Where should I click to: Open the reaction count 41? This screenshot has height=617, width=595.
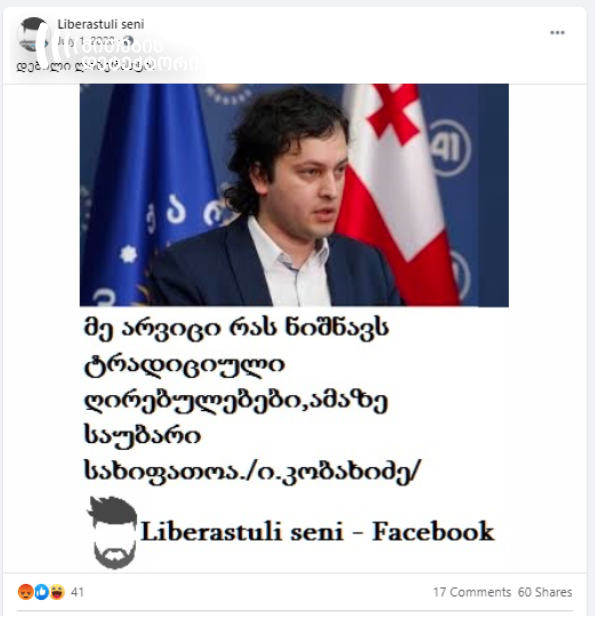[77, 592]
